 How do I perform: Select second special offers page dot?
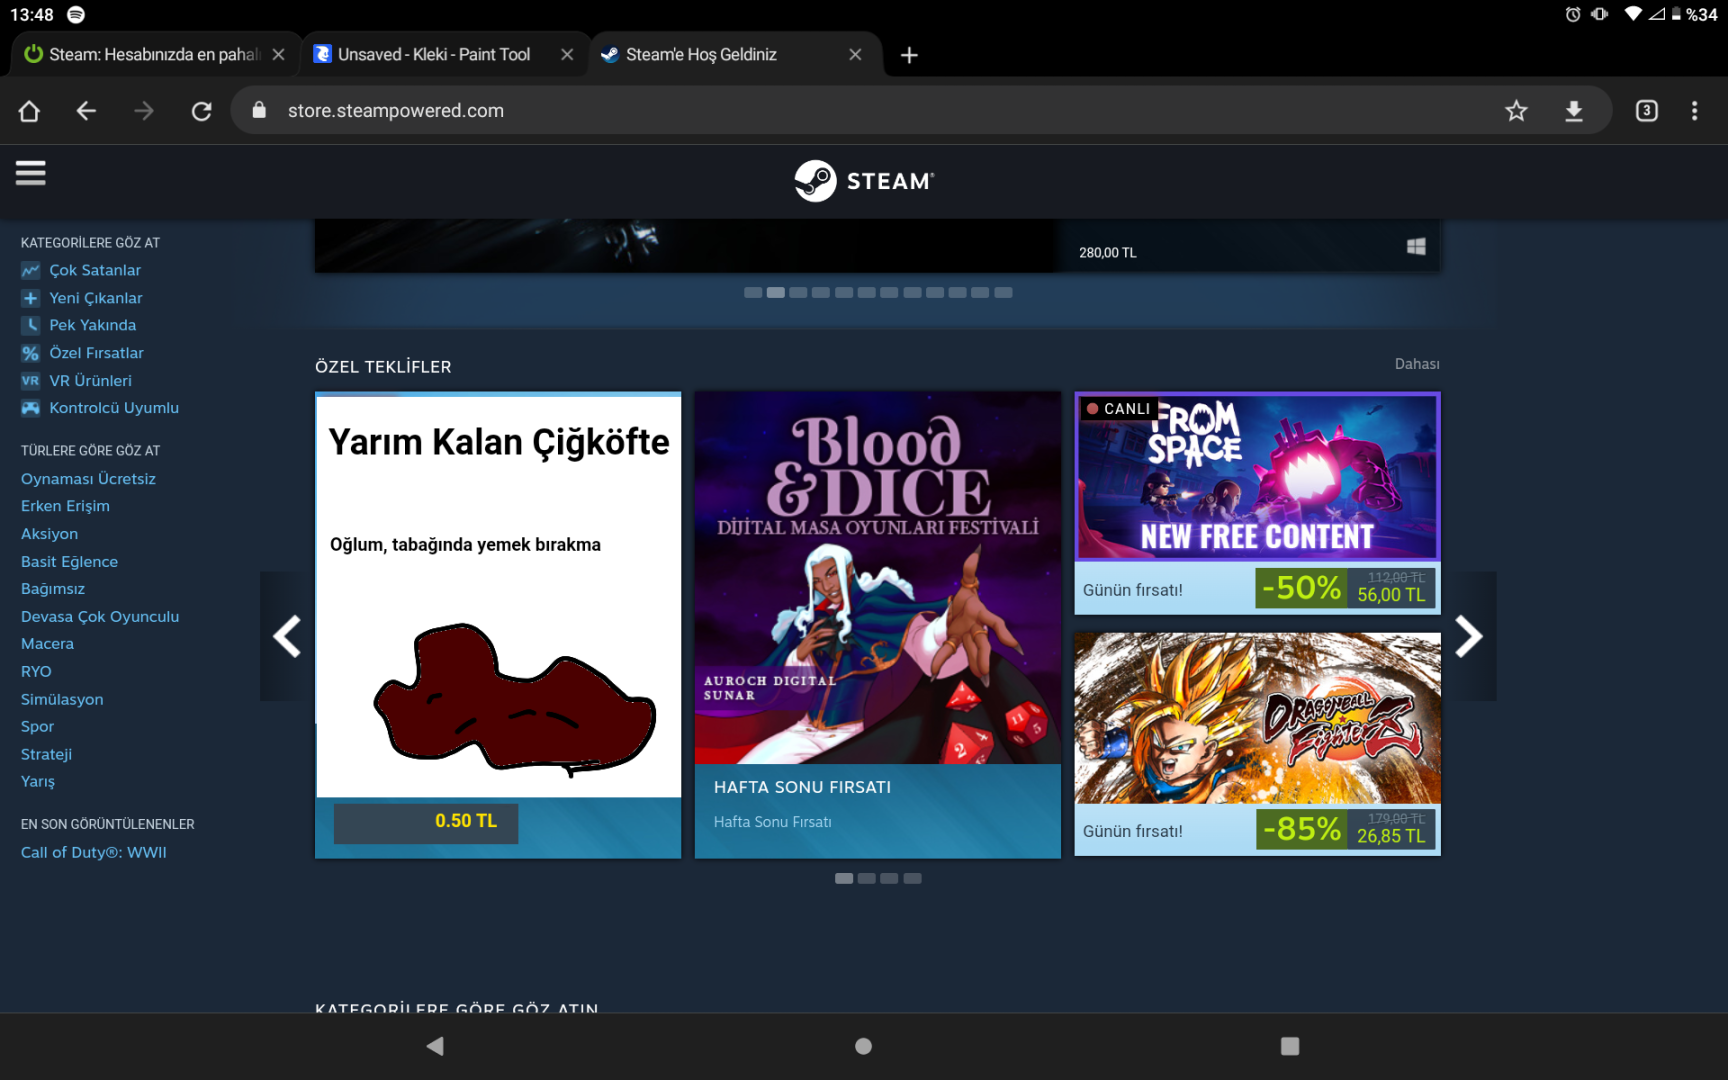tap(867, 879)
